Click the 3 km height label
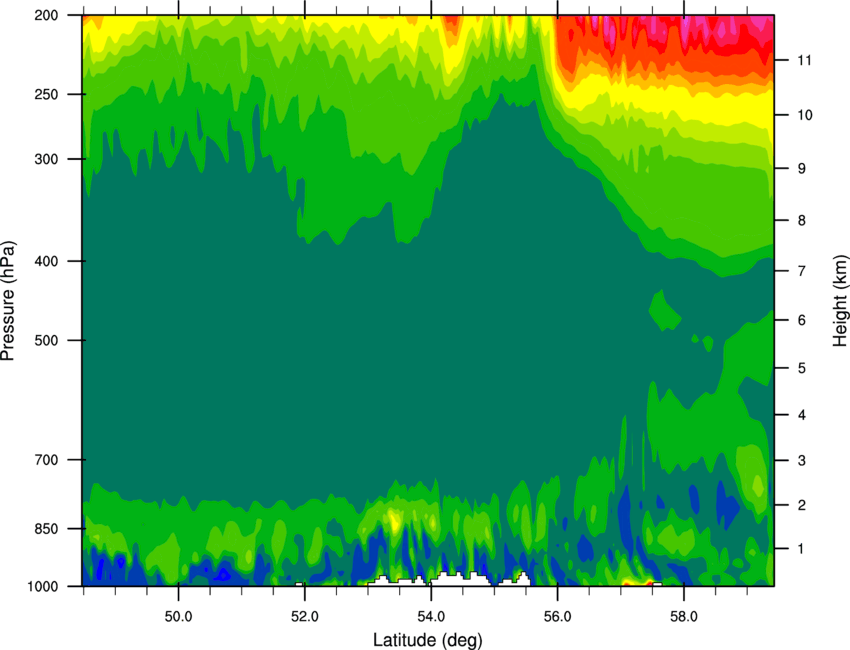This screenshot has height=650, width=850. pyautogui.click(x=802, y=461)
